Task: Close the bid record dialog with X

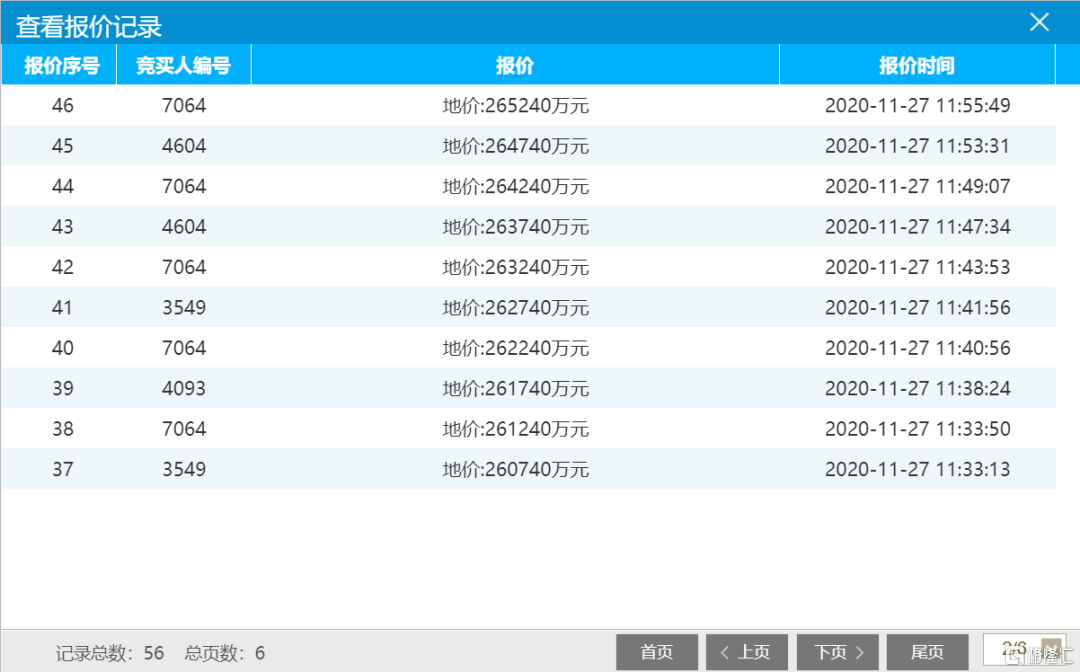Action: coord(1039,22)
